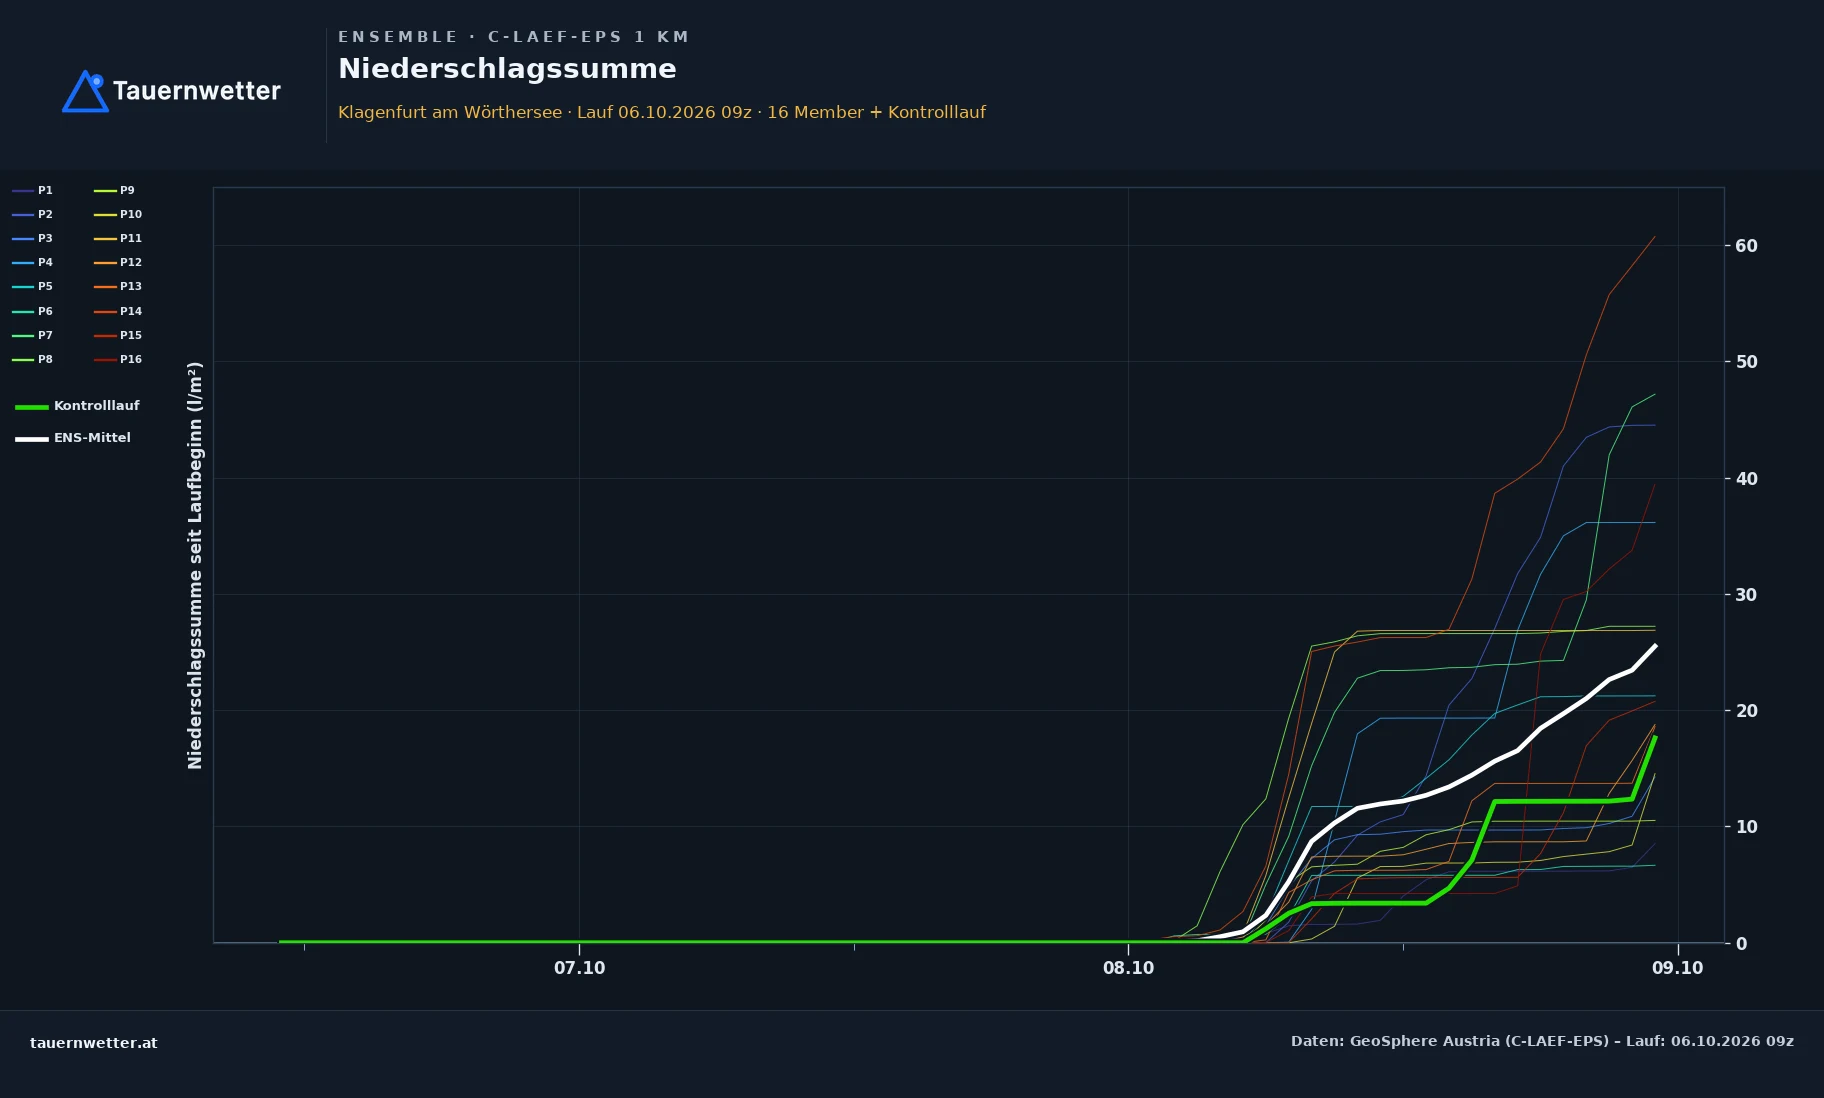This screenshot has width=1824, height=1098.
Task: Select the P7 legend entry
Action: [x=33, y=335]
